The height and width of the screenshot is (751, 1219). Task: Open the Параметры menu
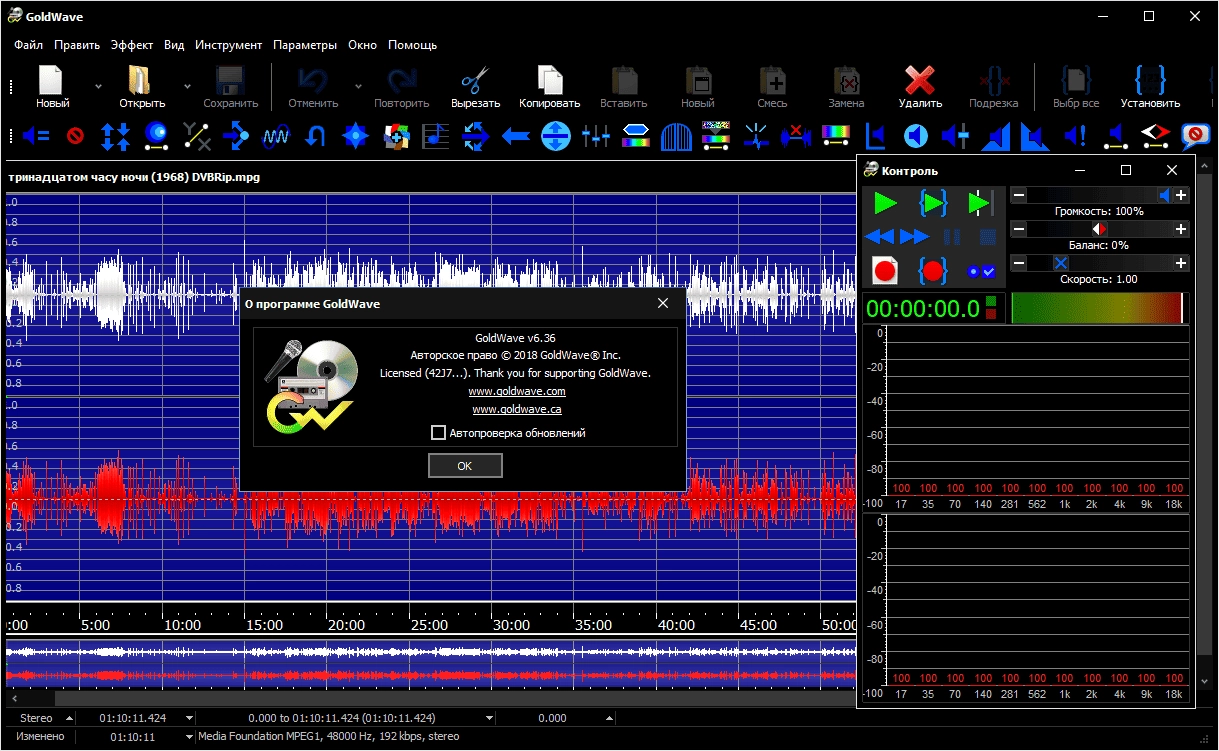(305, 45)
